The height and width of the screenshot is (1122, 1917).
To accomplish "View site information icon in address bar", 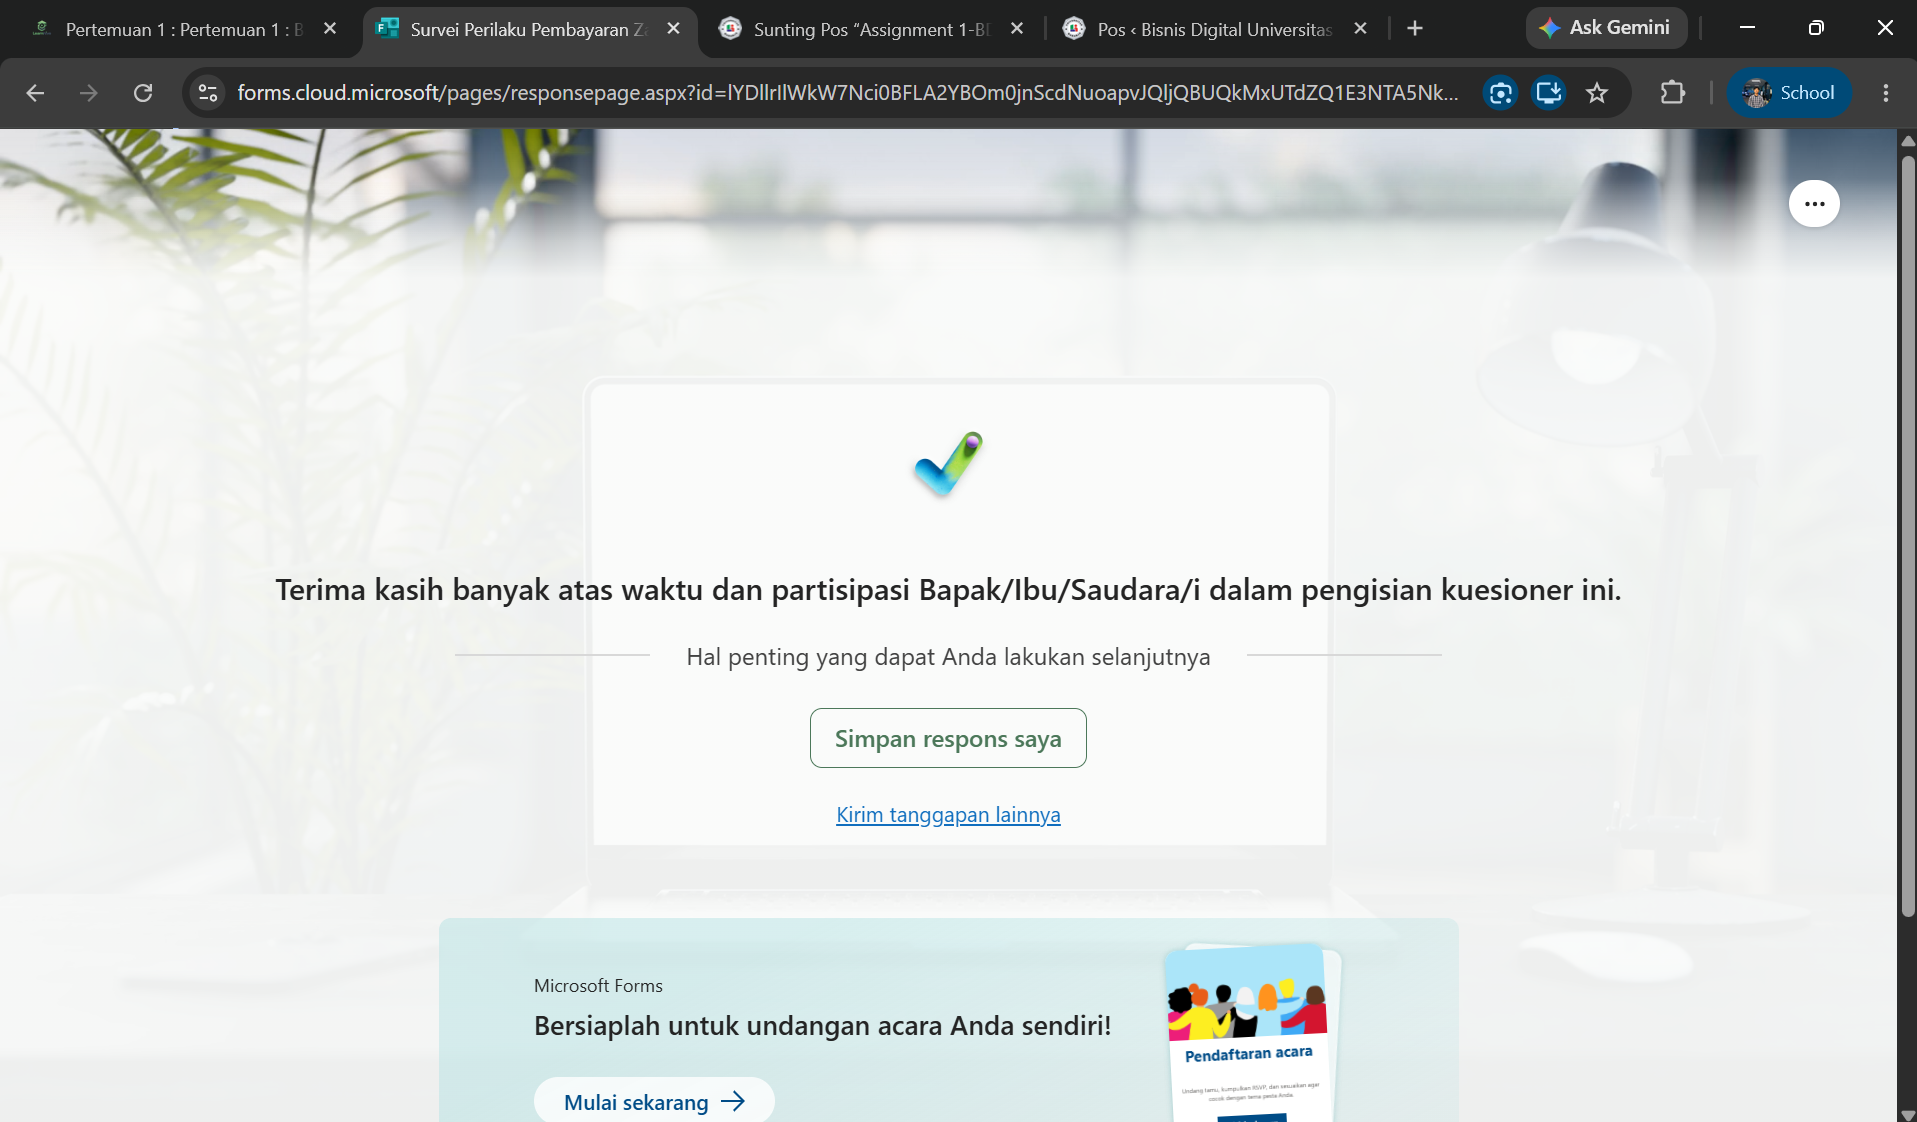I will point(208,93).
